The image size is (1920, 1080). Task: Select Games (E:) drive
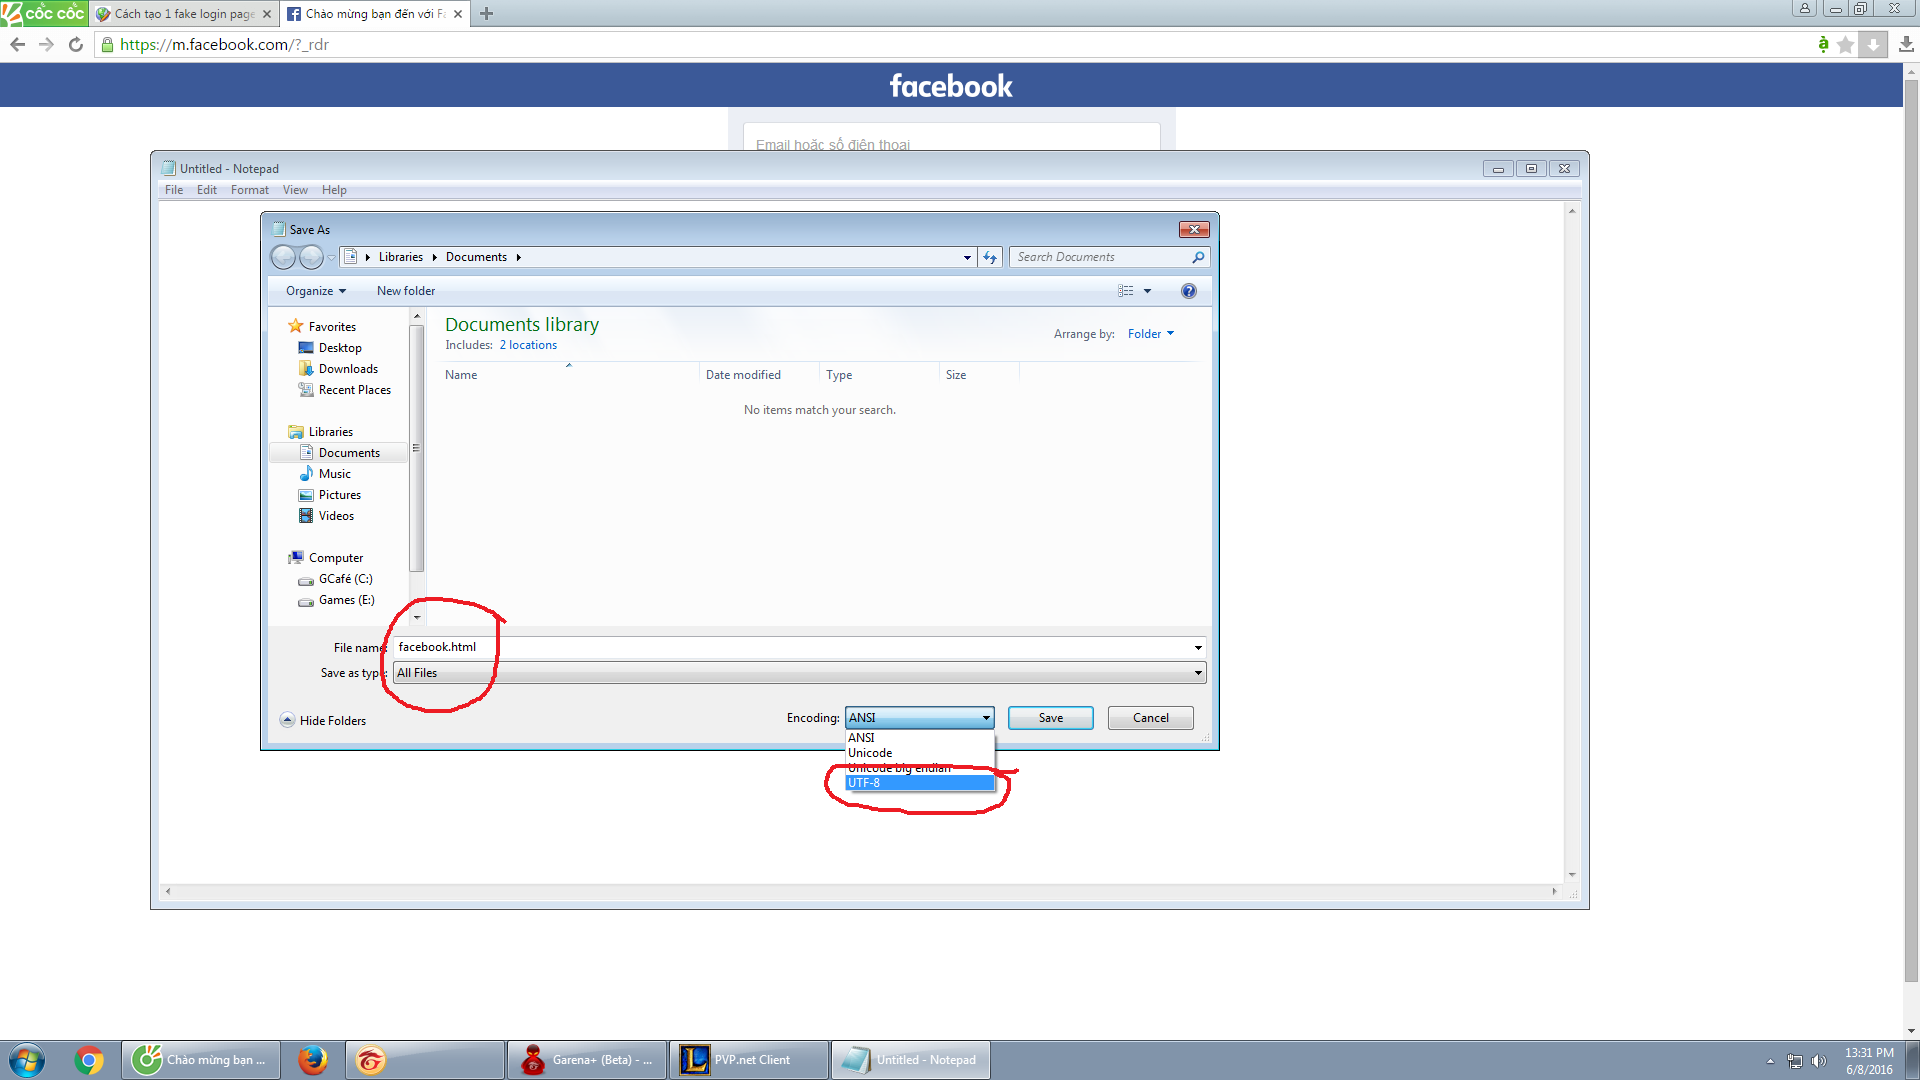click(346, 600)
